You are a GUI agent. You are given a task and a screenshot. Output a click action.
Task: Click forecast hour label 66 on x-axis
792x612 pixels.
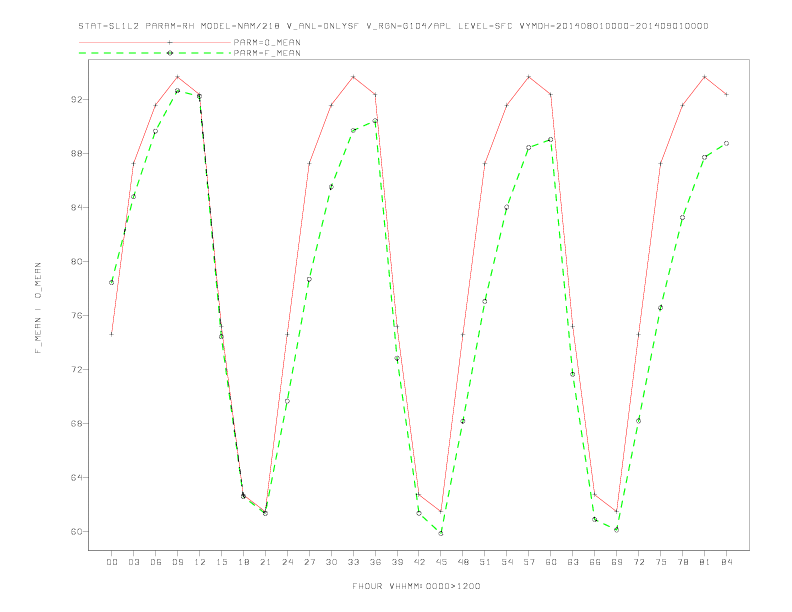[595, 562]
